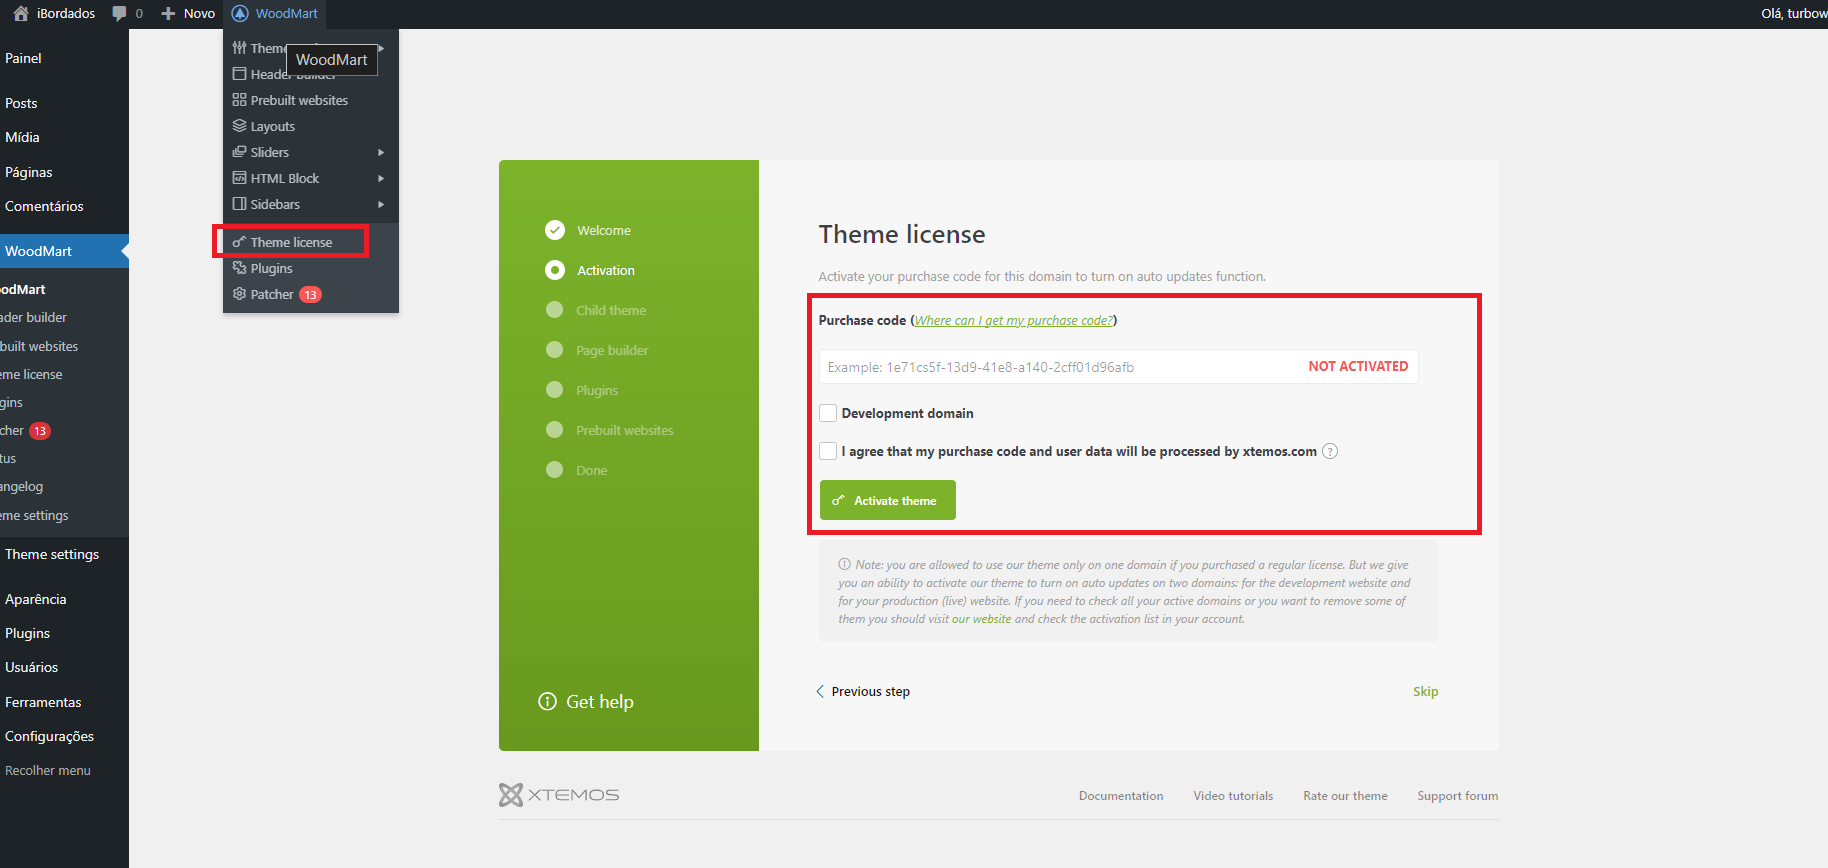The height and width of the screenshot is (868, 1828).
Task: Click the Get help info icon
Action: tap(547, 701)
